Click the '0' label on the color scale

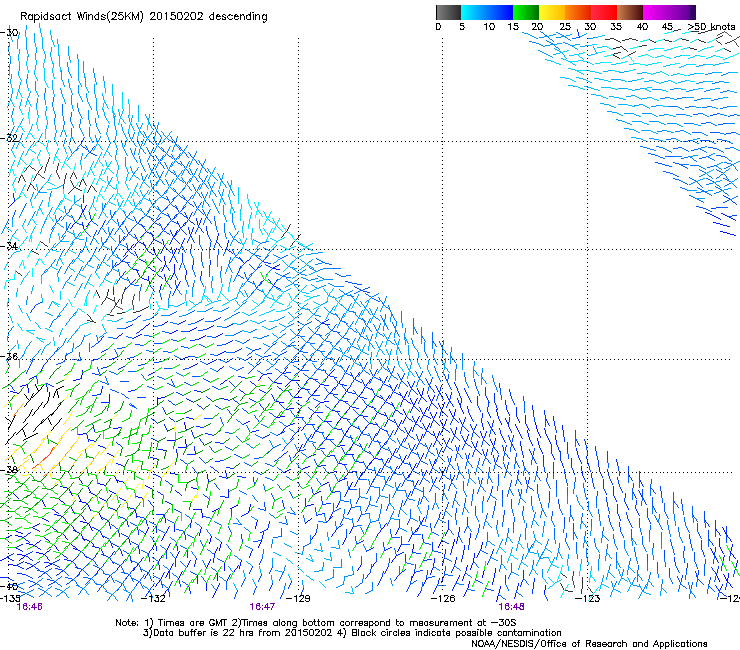tap(438, 26)
